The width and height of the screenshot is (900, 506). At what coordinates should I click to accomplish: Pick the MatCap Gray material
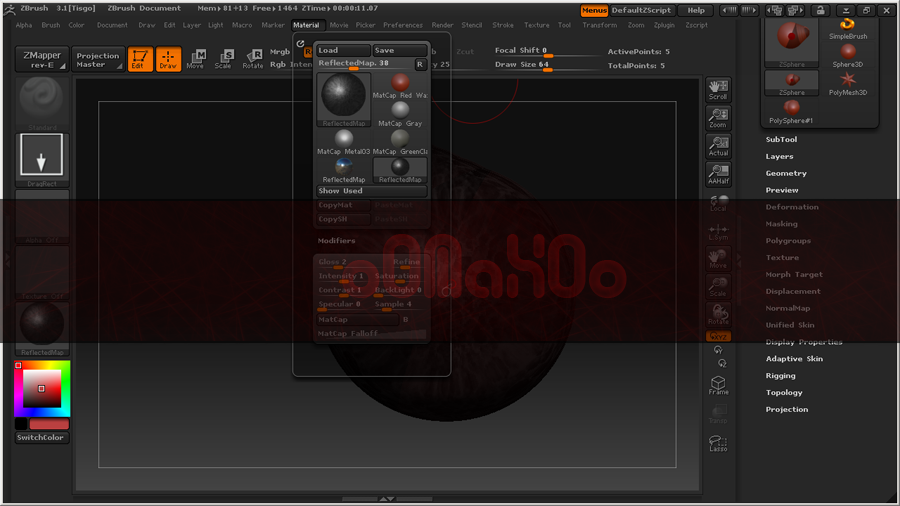[x=400, y=114]
